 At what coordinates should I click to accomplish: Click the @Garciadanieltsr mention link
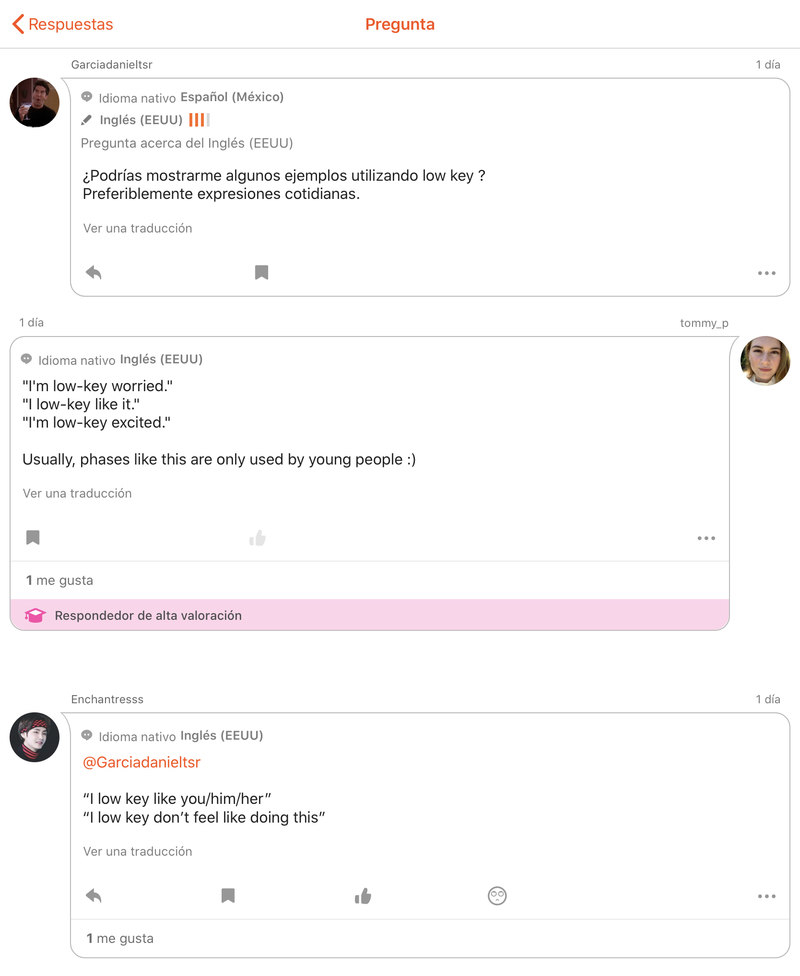141,762
